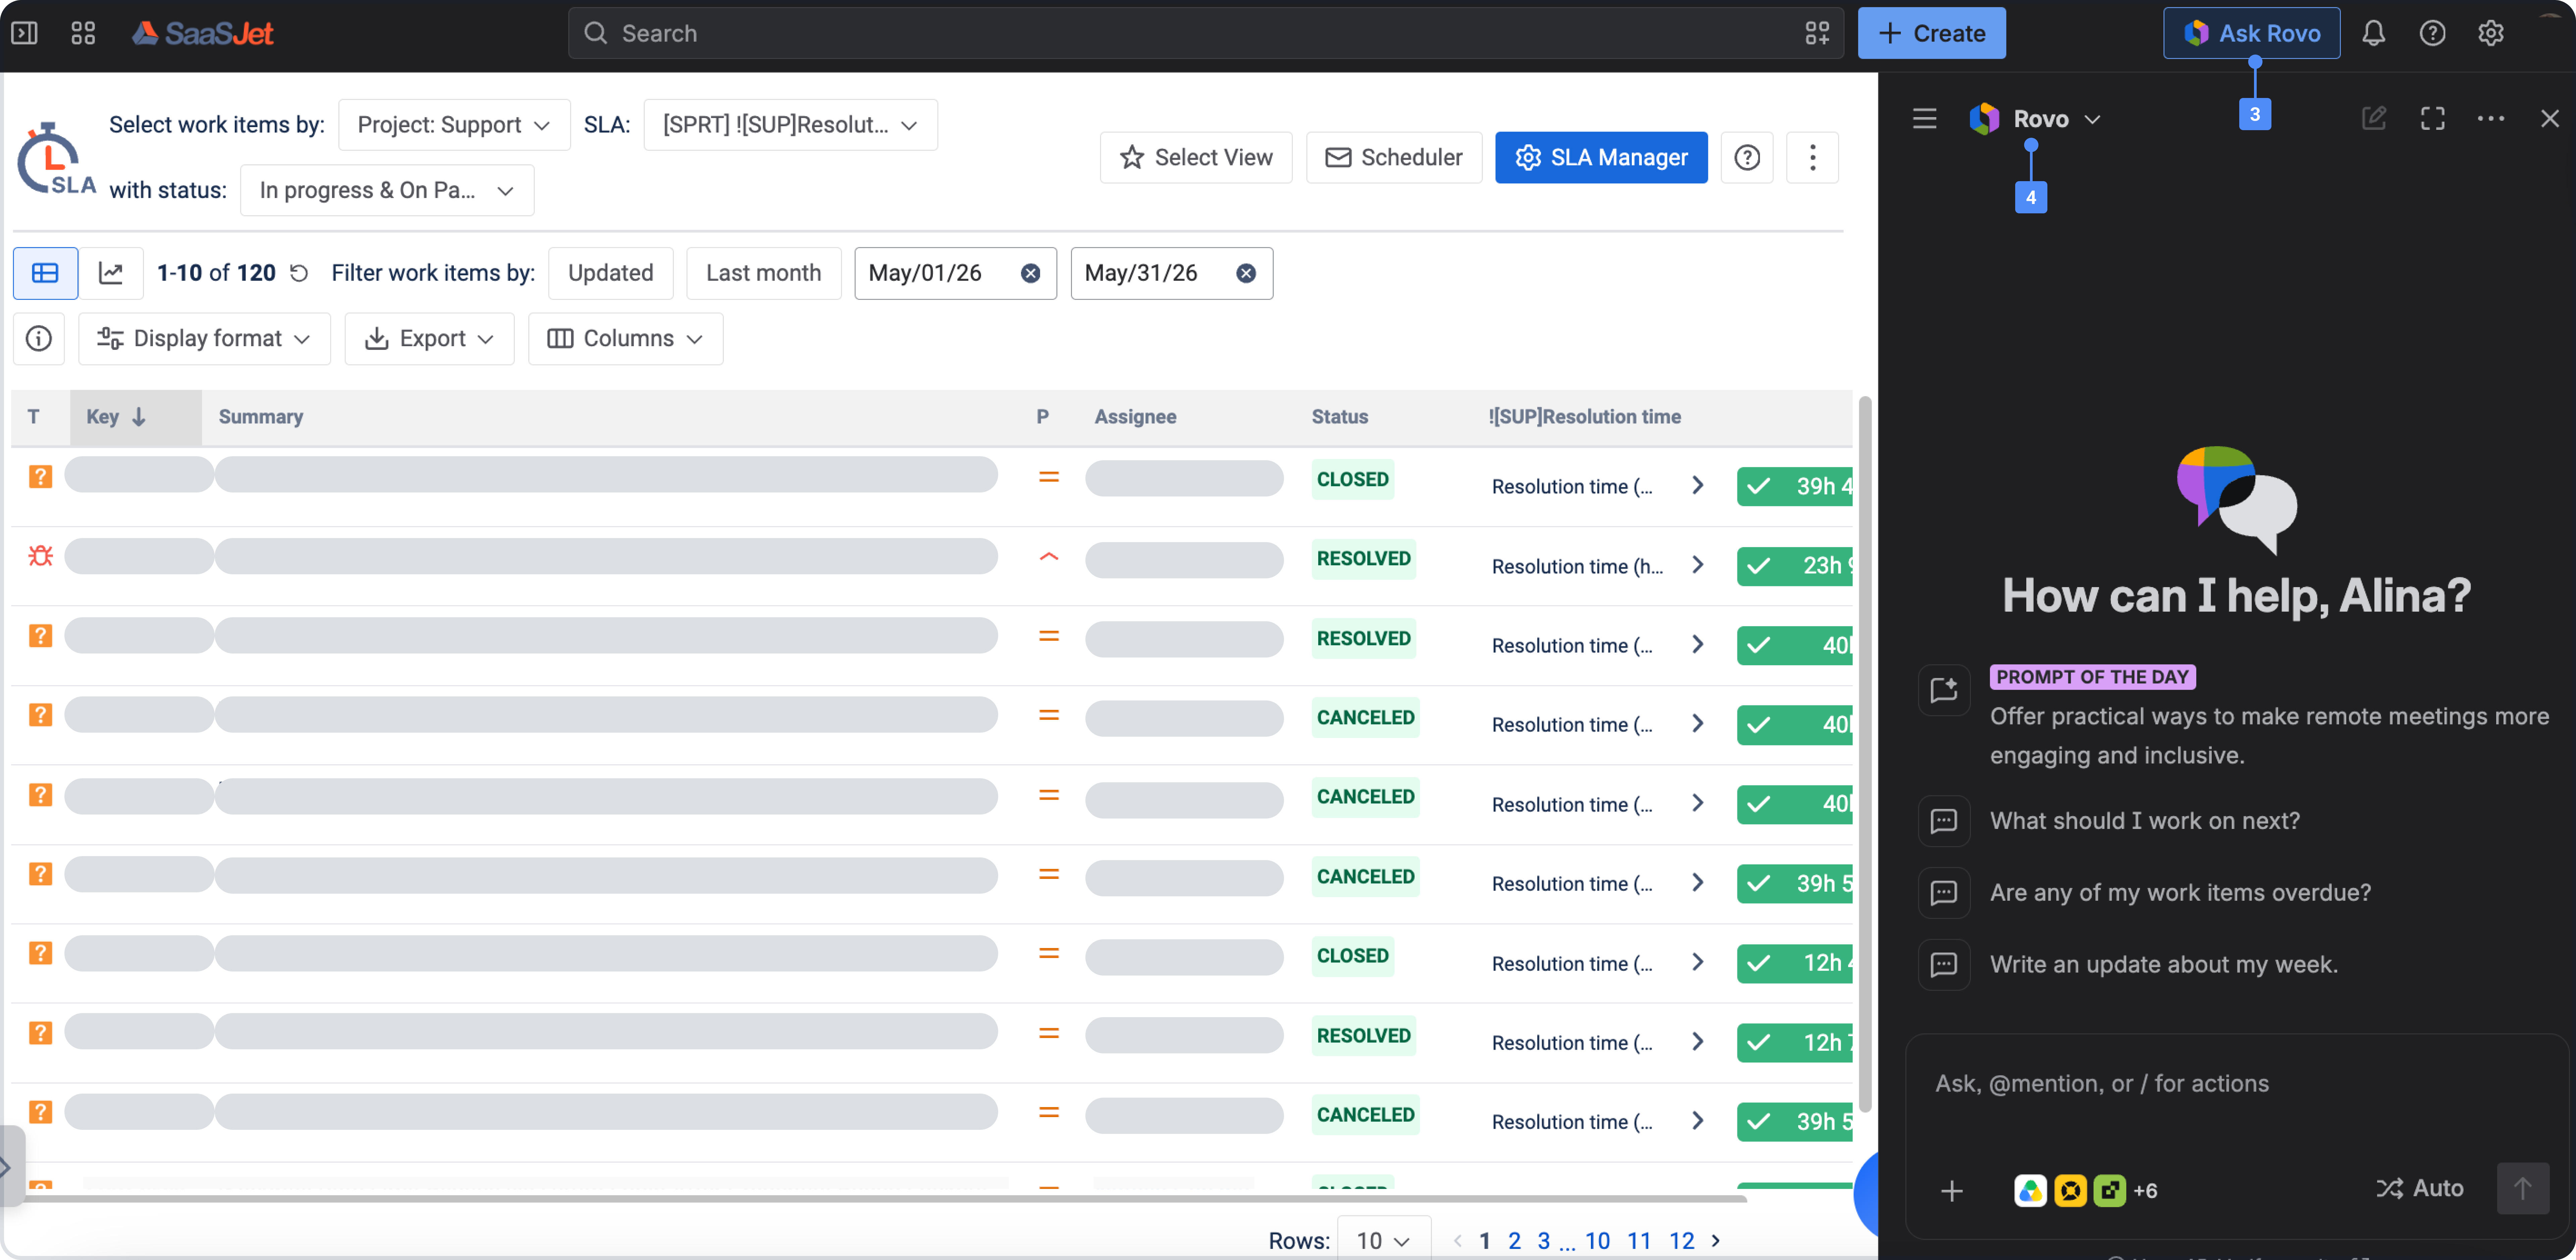Switch to table view icon
Screen dimensions: 2576x1260
tap(45, 273)
